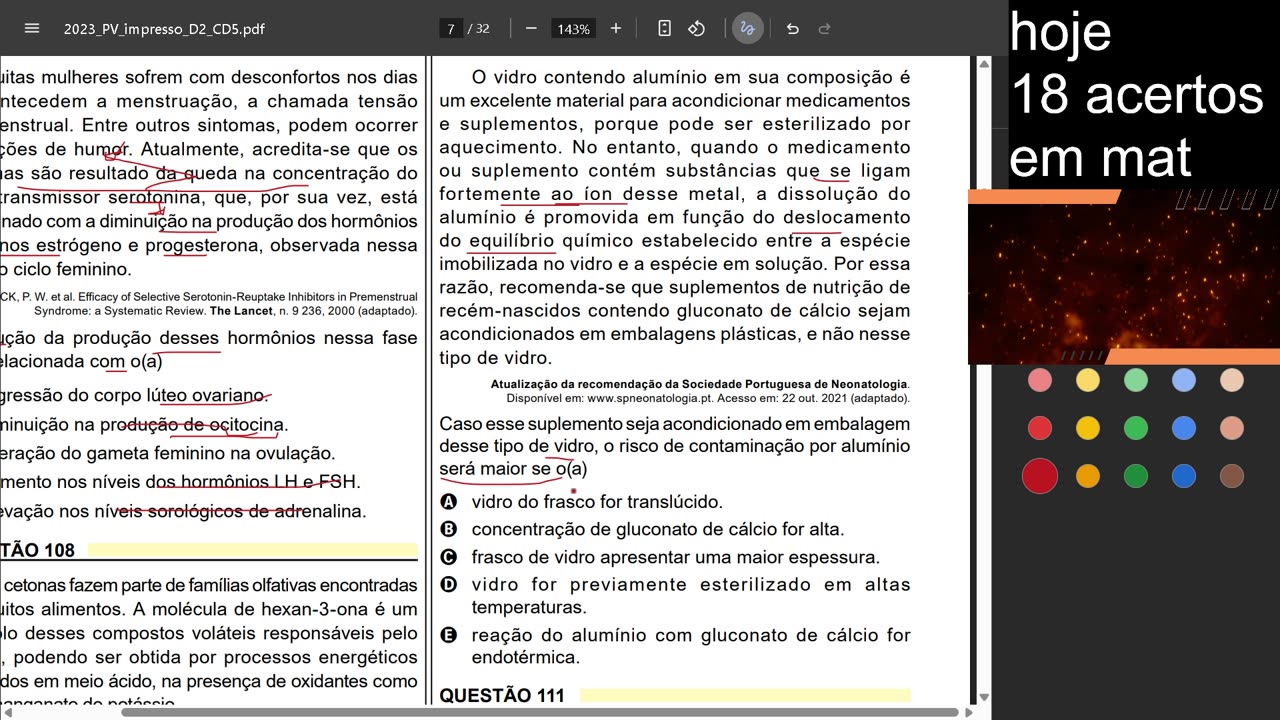Pick the dark blue swatch in the bottom row

1184,476
